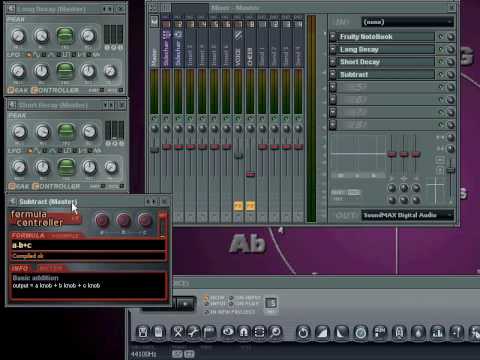Viewport: 480px width, 360px height.
Task: Open the IN (none) input dropdown
Action: pyautogui.click(x=407, y=22)
